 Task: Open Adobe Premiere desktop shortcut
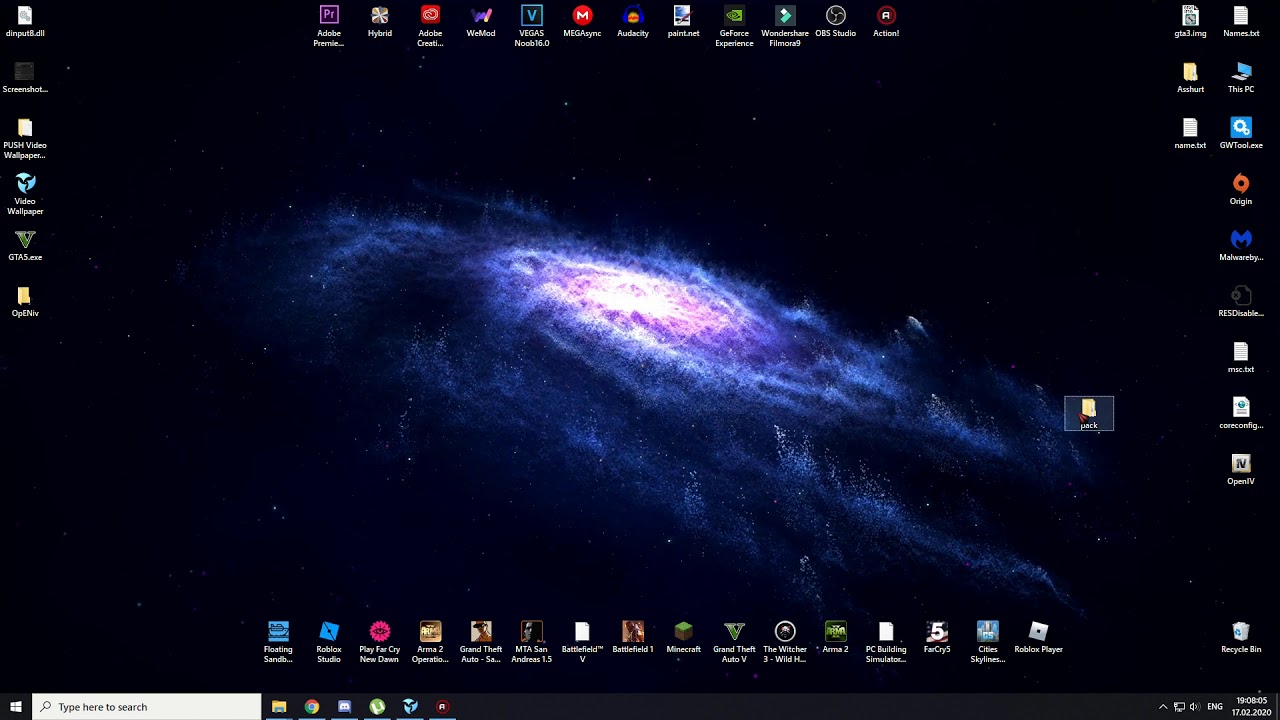click(x=329, y=26)
